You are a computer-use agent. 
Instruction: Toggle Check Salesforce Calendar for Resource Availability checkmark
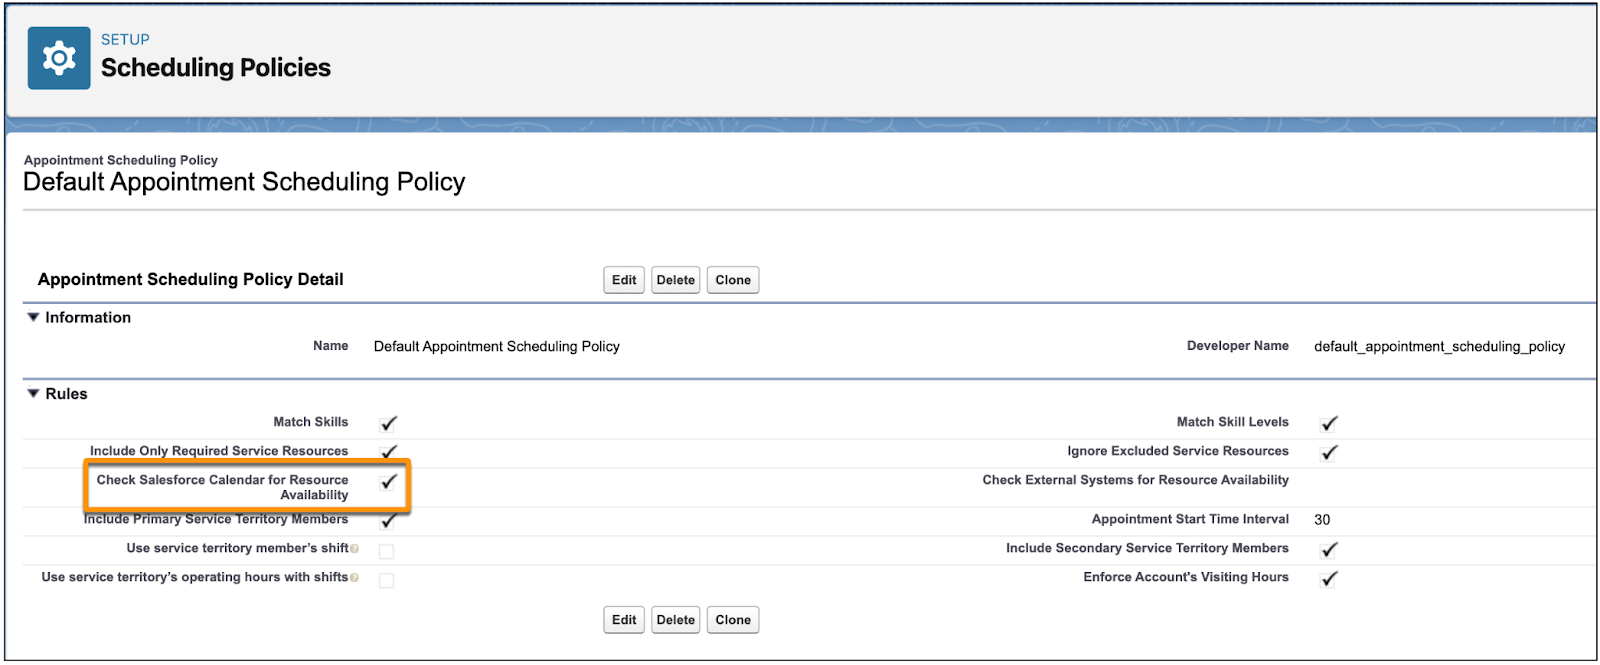[389, 482]
